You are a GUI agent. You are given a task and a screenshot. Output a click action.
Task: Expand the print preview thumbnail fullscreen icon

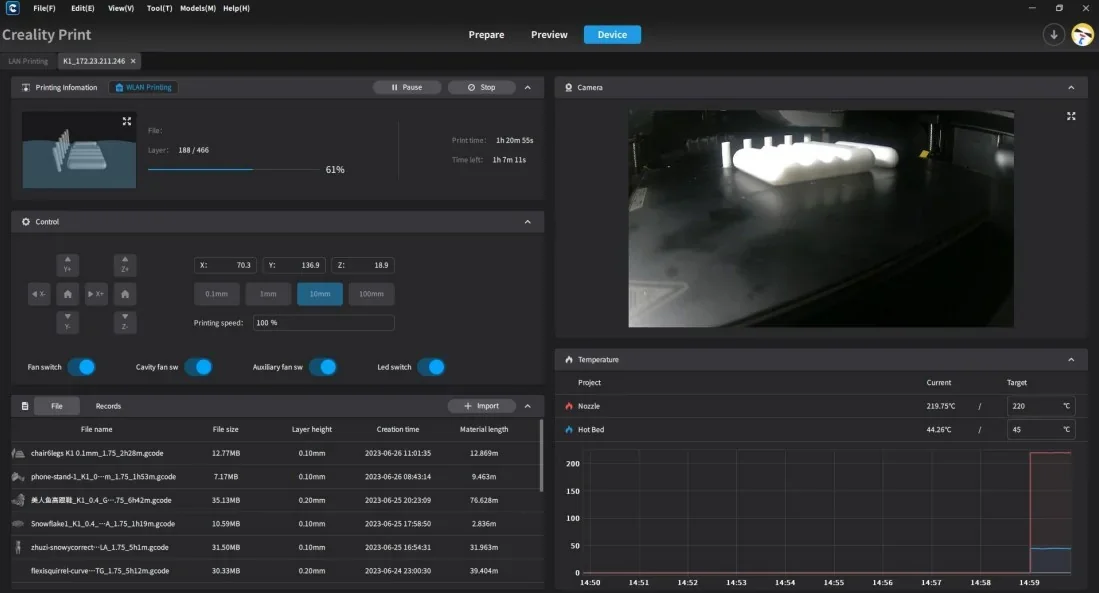click(x=126, y=121)
